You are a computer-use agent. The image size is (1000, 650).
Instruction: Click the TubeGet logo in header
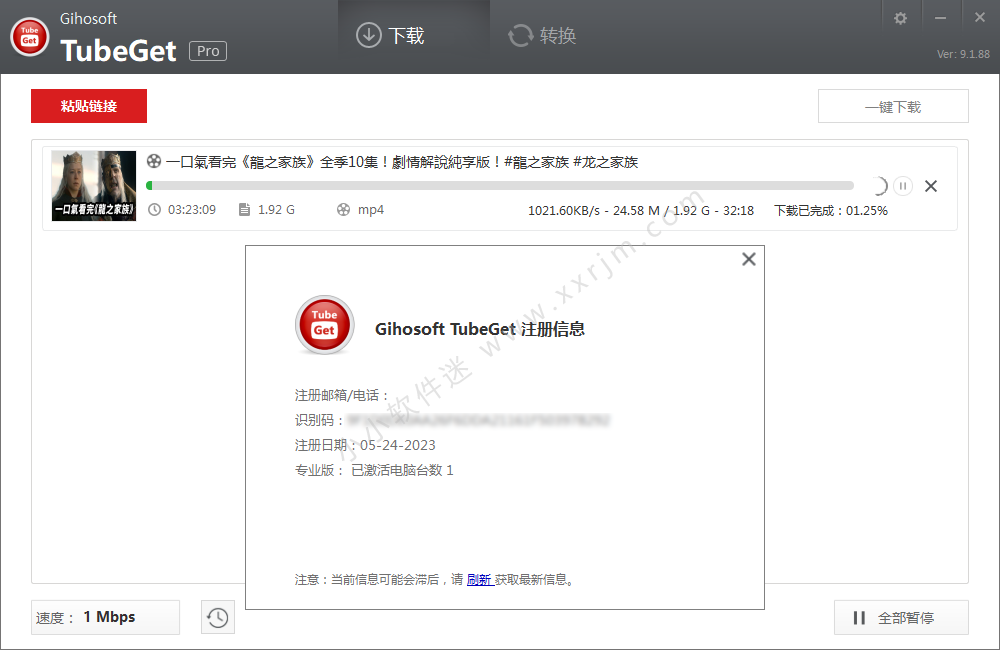29,36
